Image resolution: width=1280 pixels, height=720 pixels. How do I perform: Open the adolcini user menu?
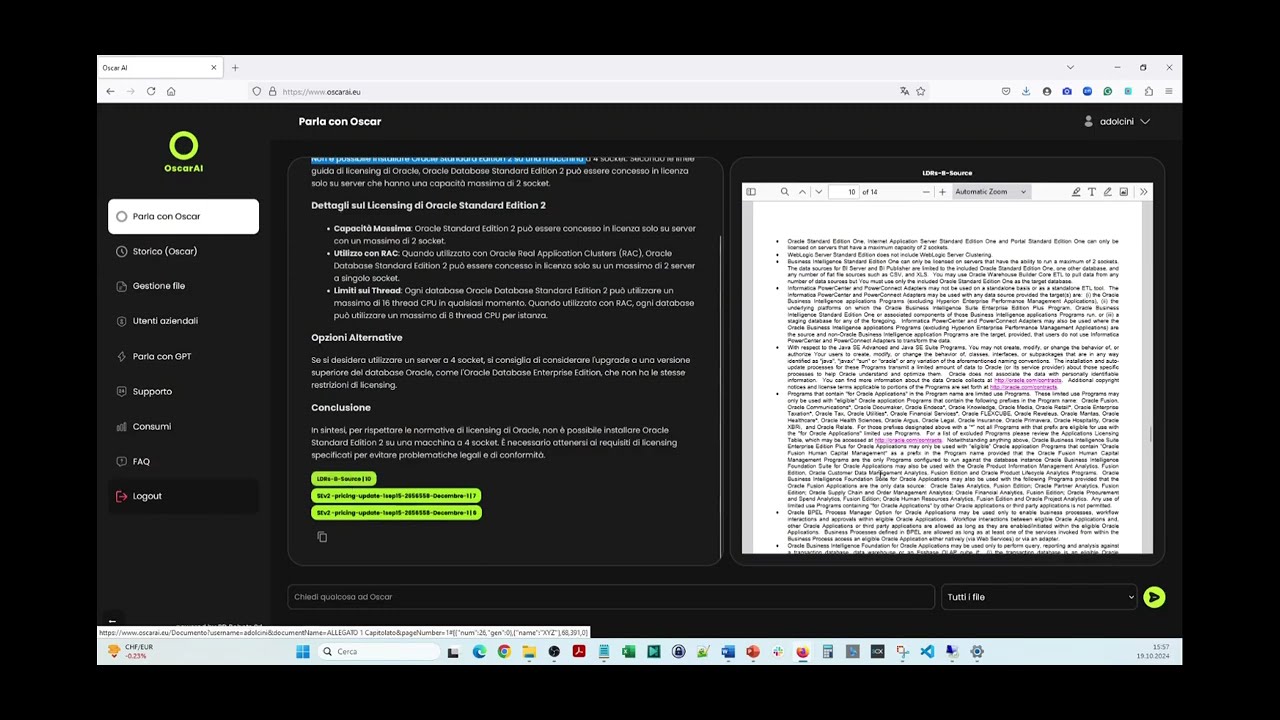(x=1117, y=122)
